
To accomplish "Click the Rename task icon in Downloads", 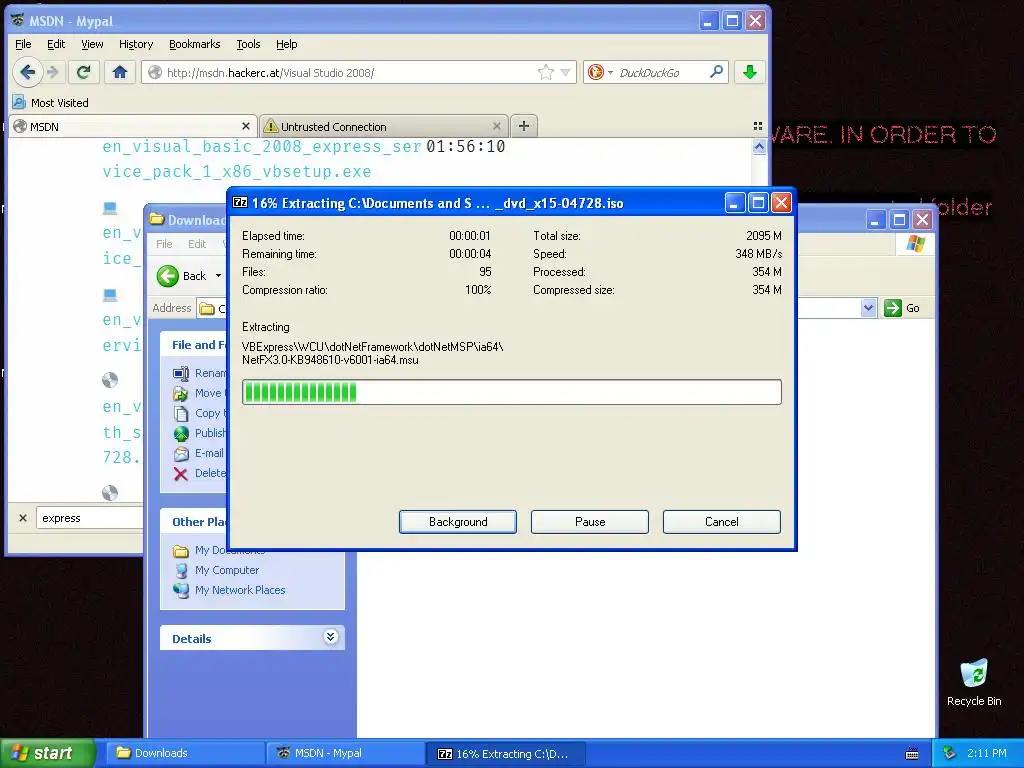I will pos(181,374).
